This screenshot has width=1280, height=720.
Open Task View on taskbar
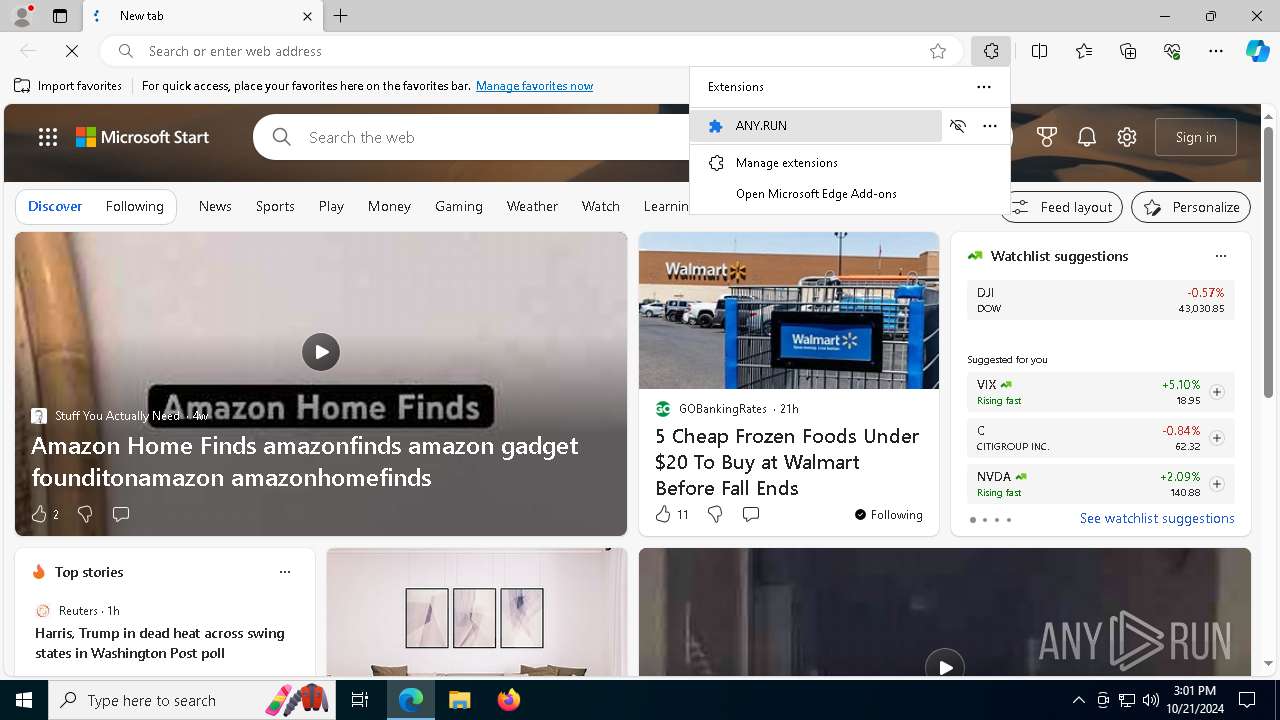(x=360, y=700)
